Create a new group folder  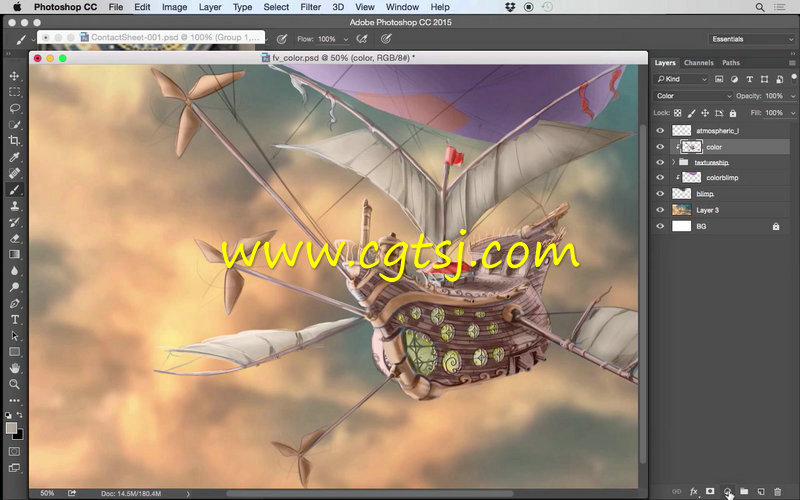click(744, 491)
